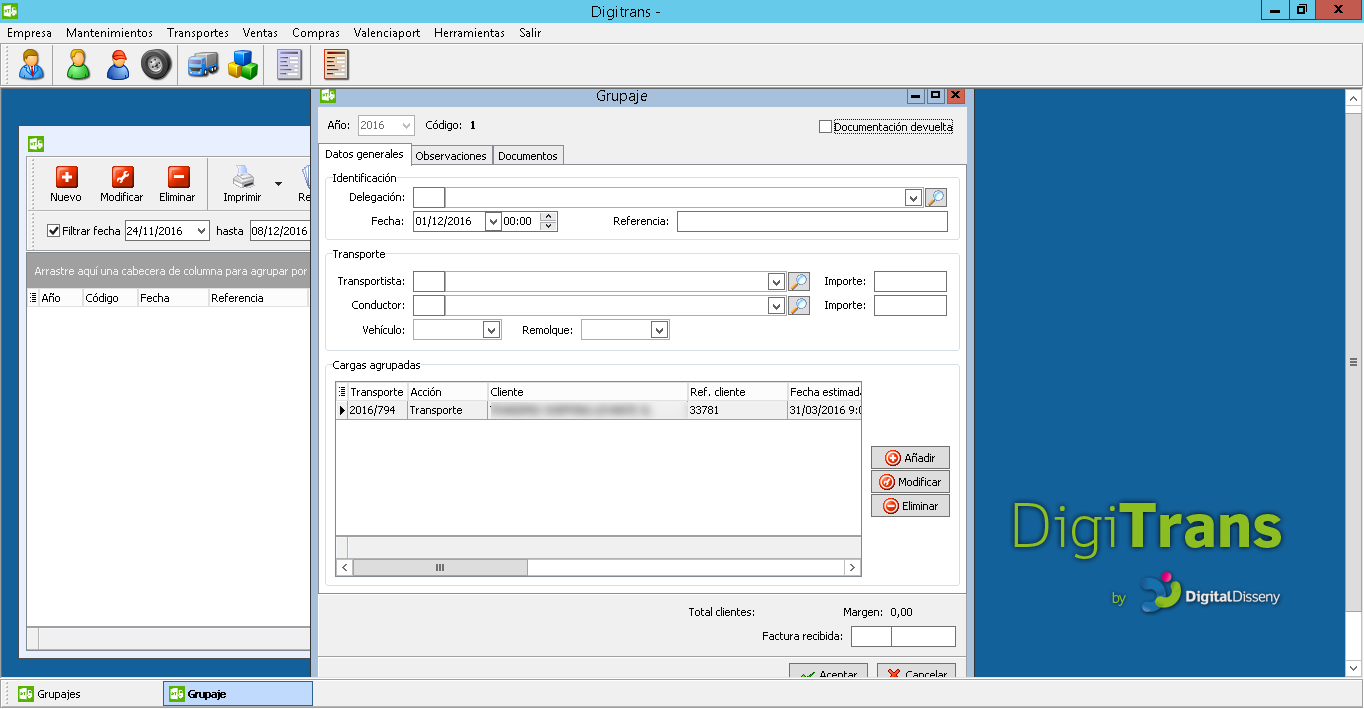Click the Conductor Importe field
The width and height of the screenshot is (1364, 709).
[x=910, y=306]
